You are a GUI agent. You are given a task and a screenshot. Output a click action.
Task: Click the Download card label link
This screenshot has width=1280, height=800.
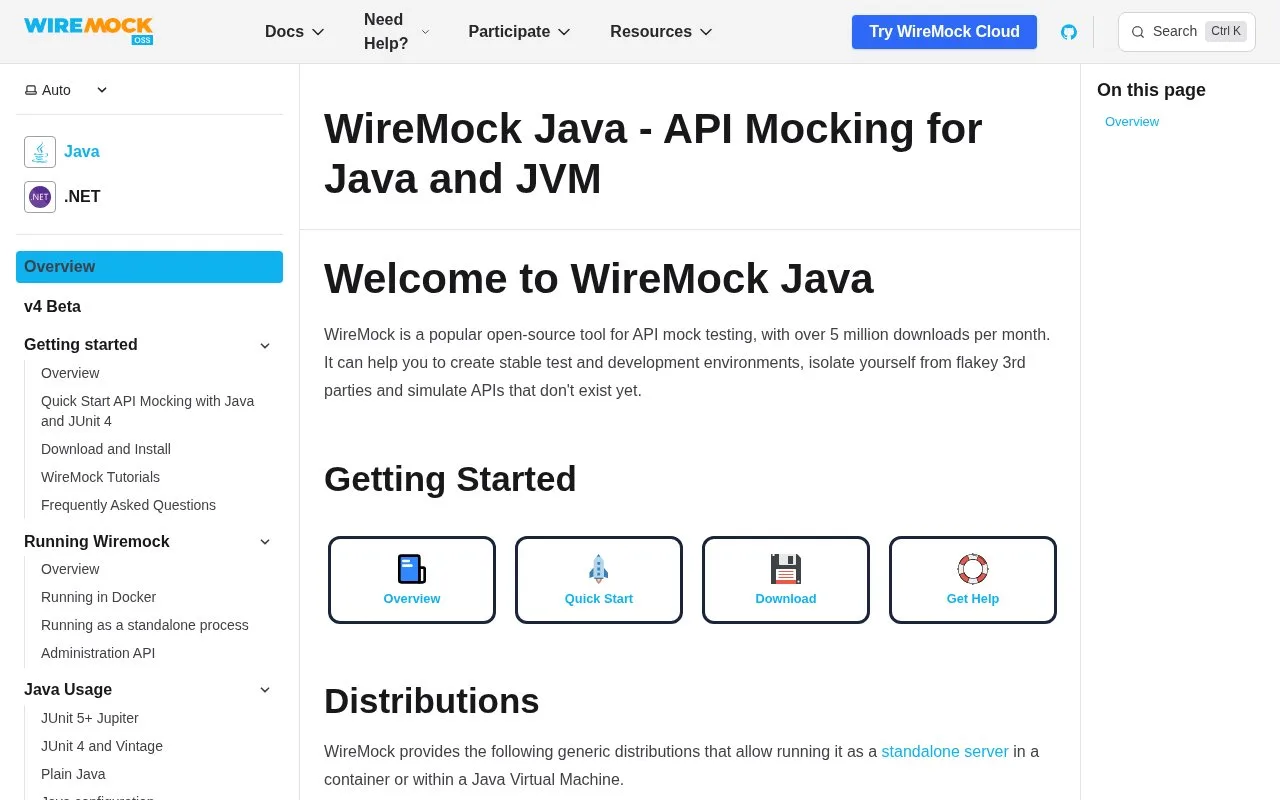pos(786,599)
